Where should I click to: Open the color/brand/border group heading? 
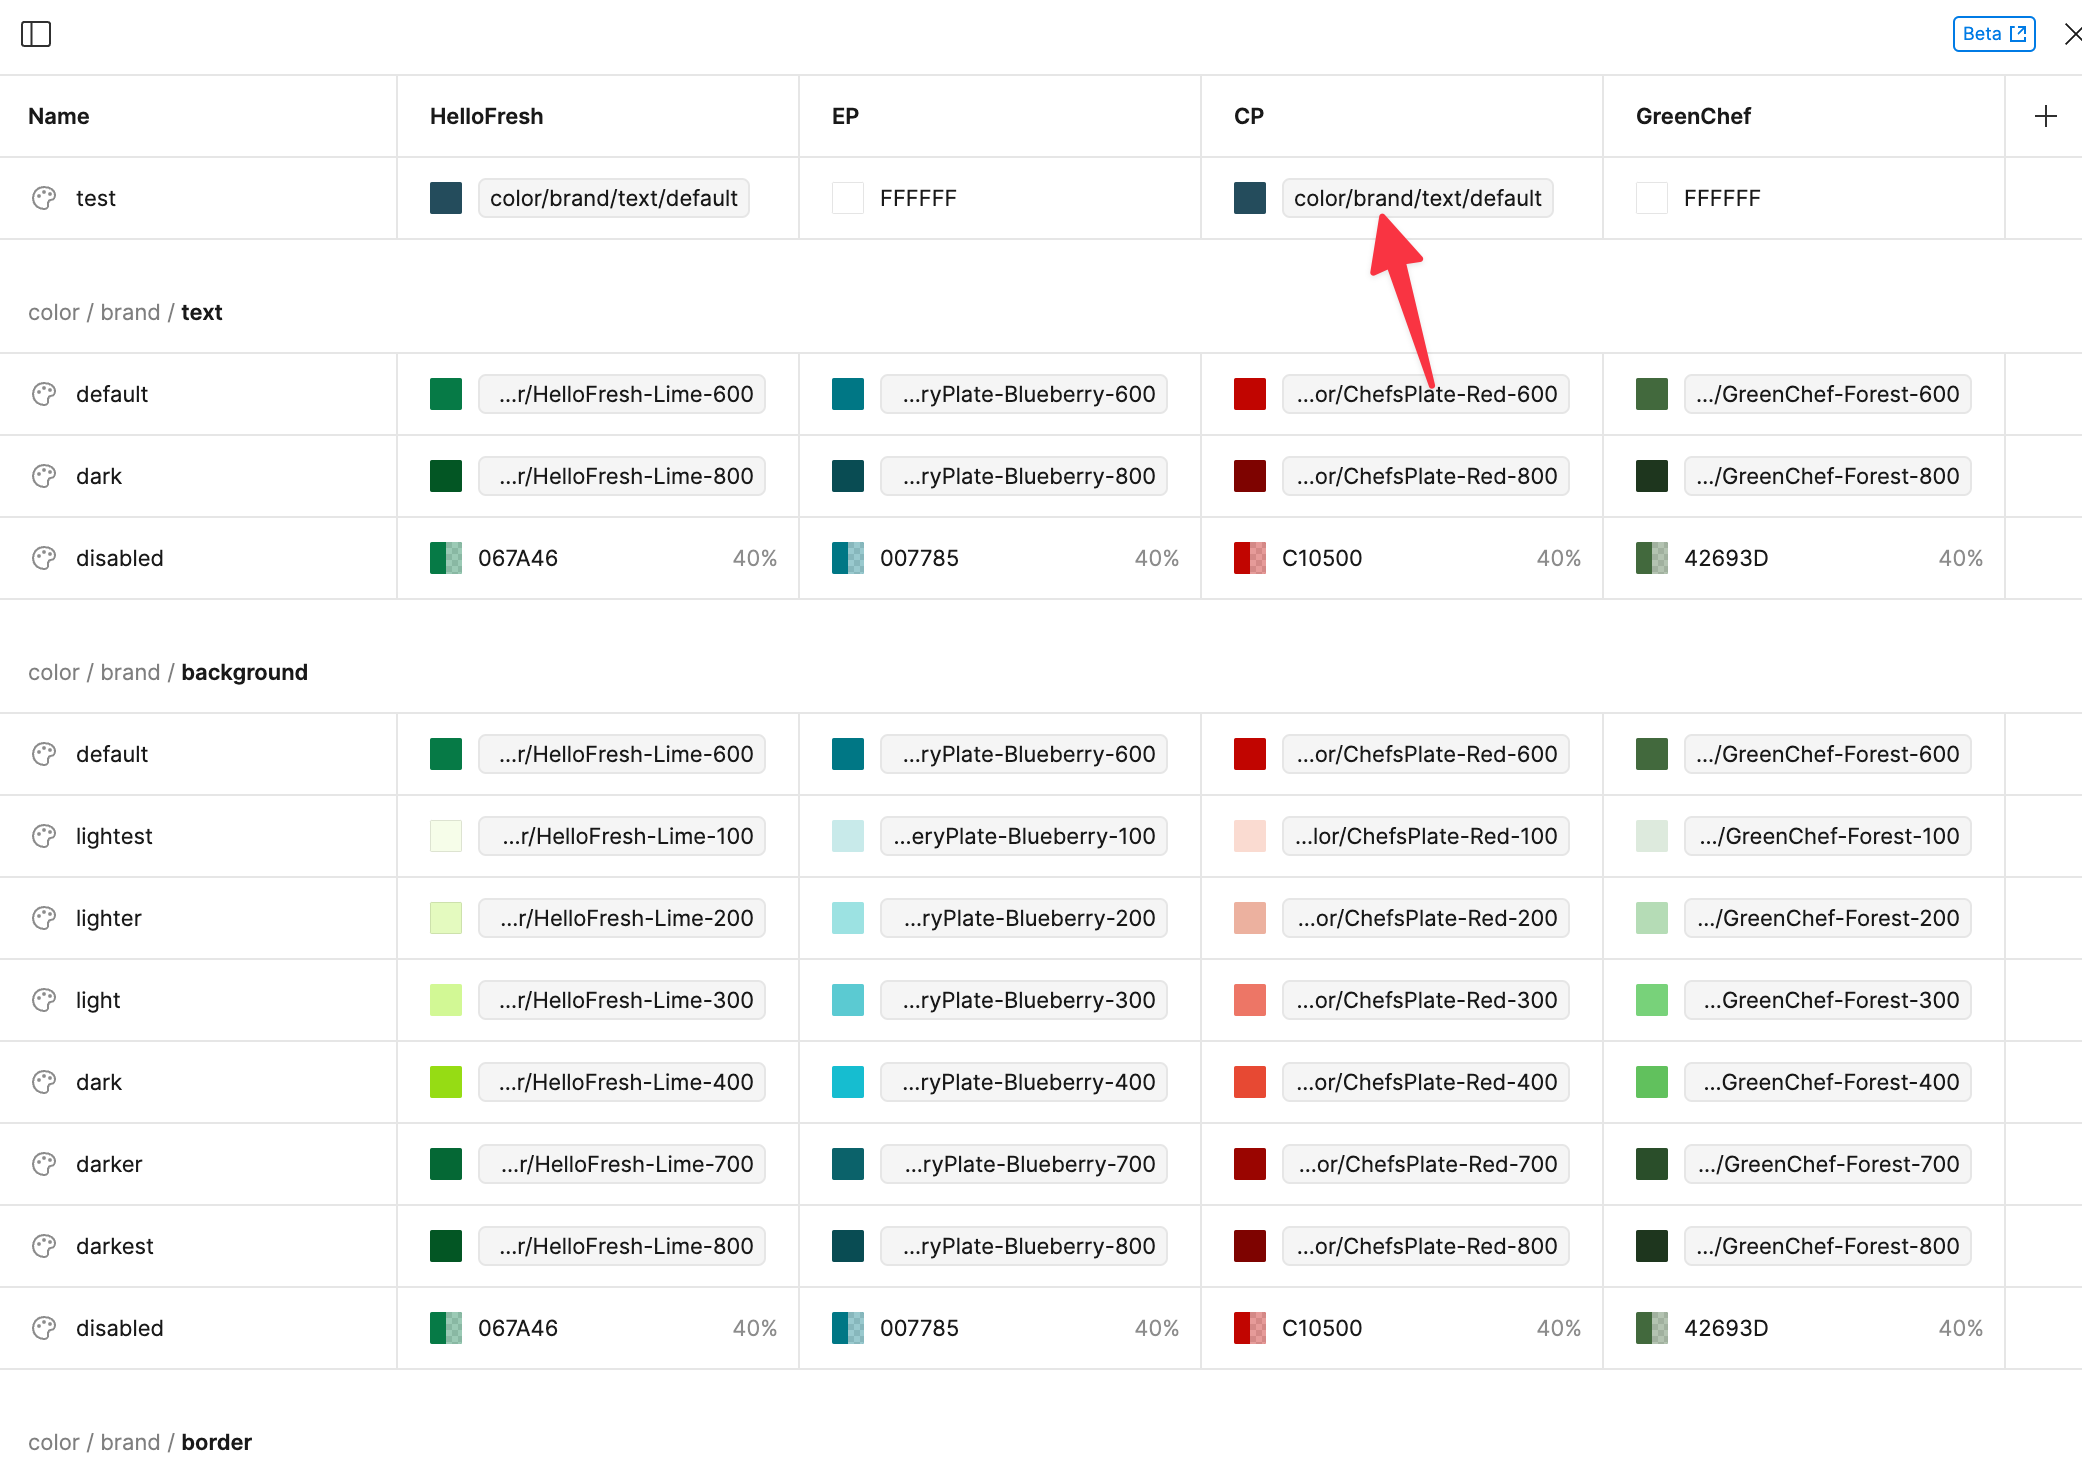[x=140, y=1442]
